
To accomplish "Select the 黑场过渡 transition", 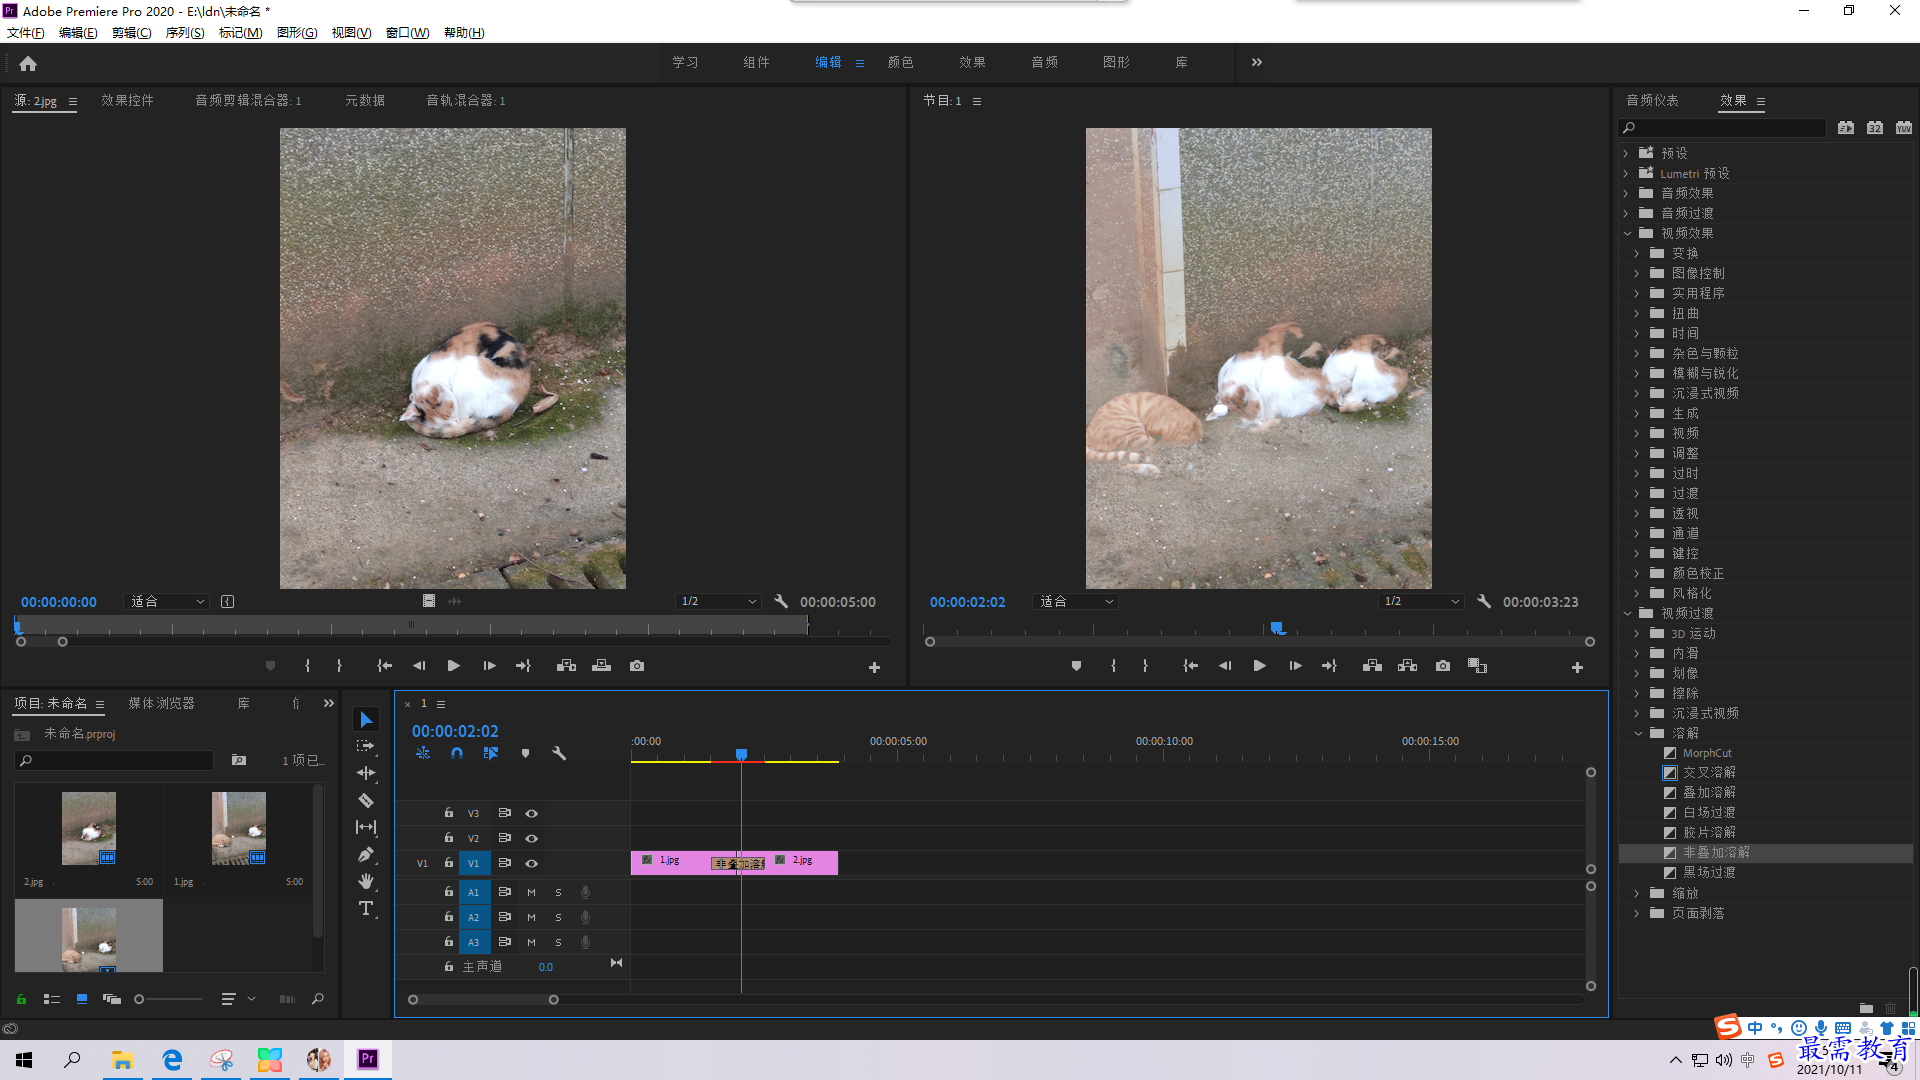I will click(x=1709, y=873).
